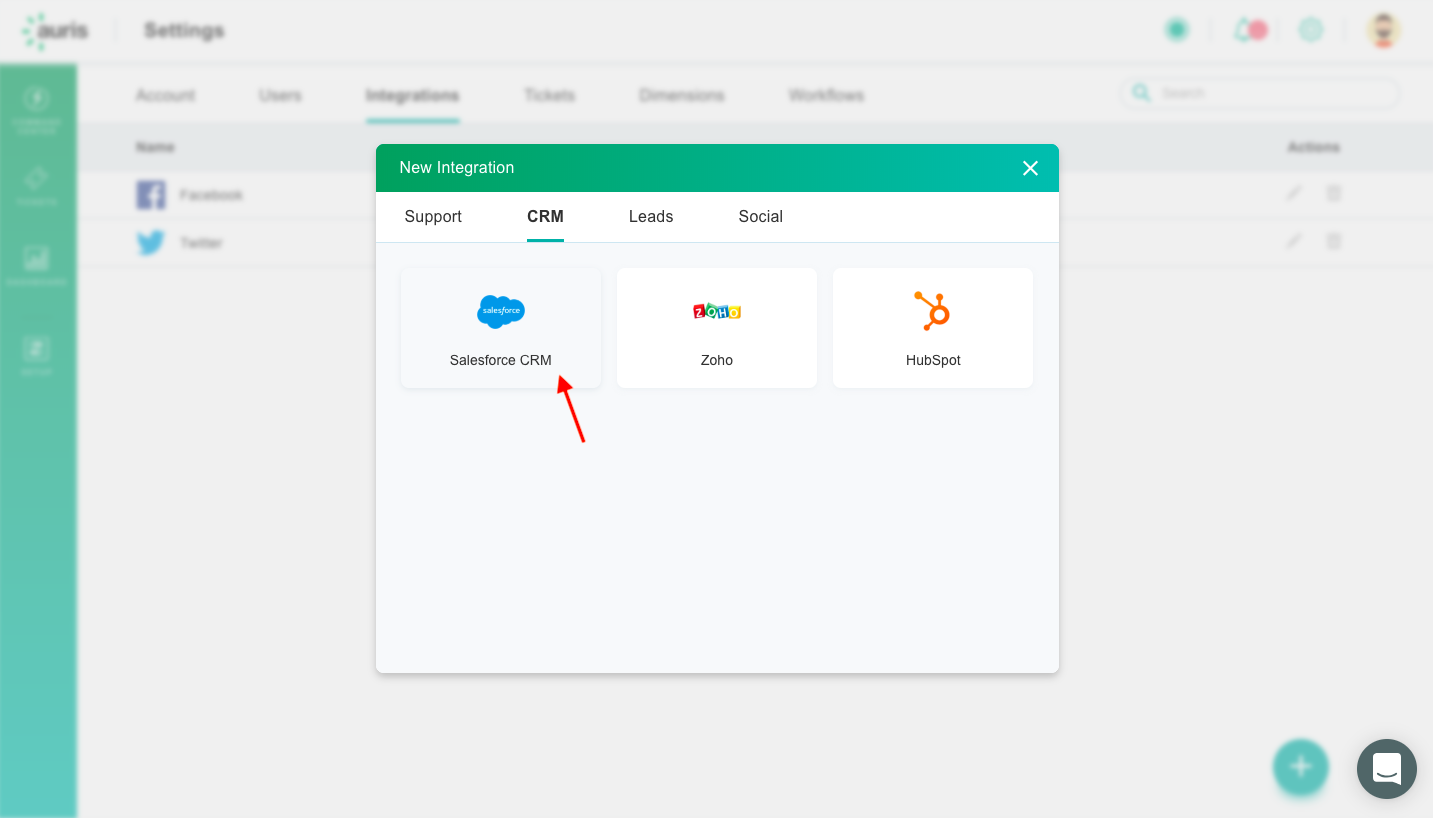Delete the Twitter integration
The height and width of the screenshot is (818, 1433).
[1333, 241]
